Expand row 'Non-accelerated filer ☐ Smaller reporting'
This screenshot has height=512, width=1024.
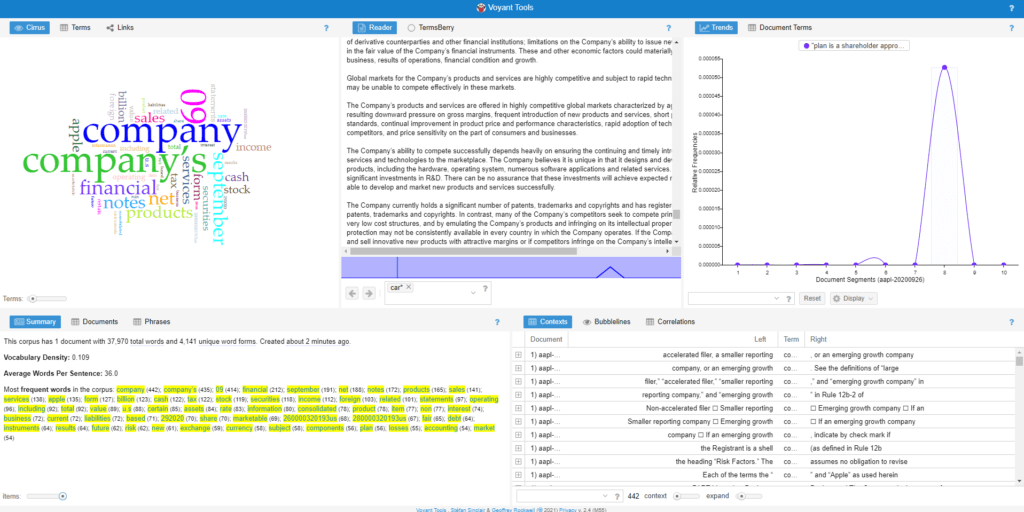tap(519, 408)
